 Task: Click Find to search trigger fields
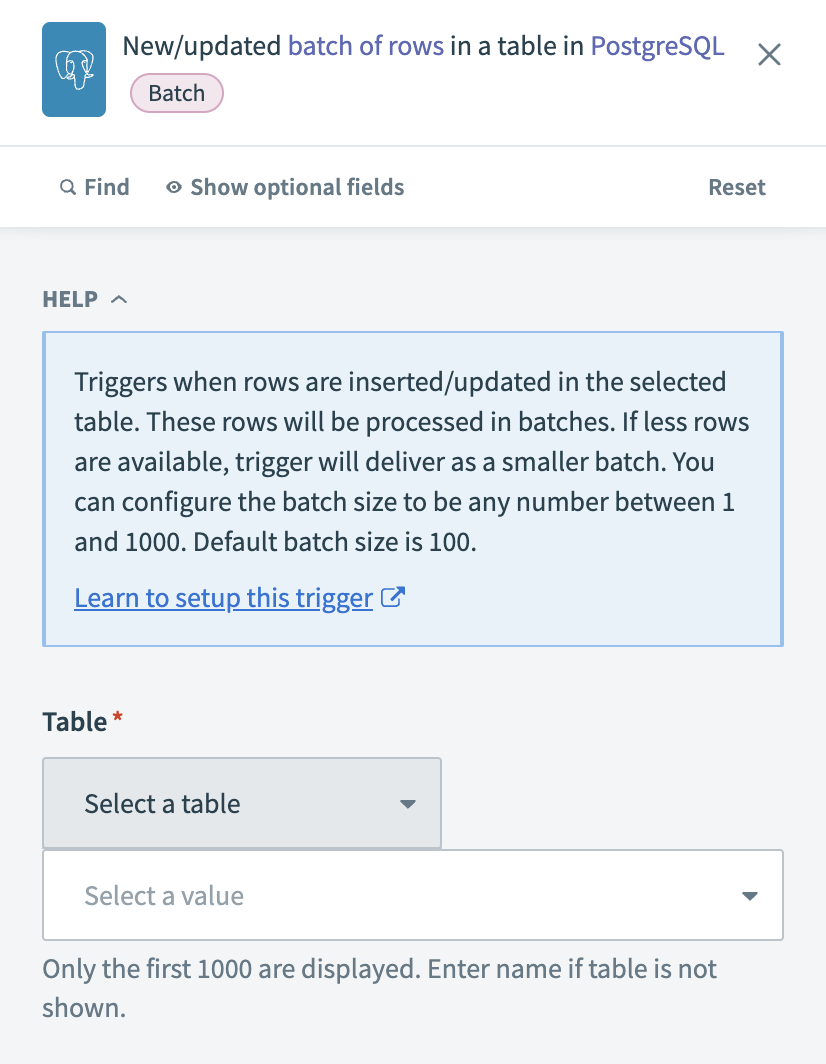click(x=95, y=187)
